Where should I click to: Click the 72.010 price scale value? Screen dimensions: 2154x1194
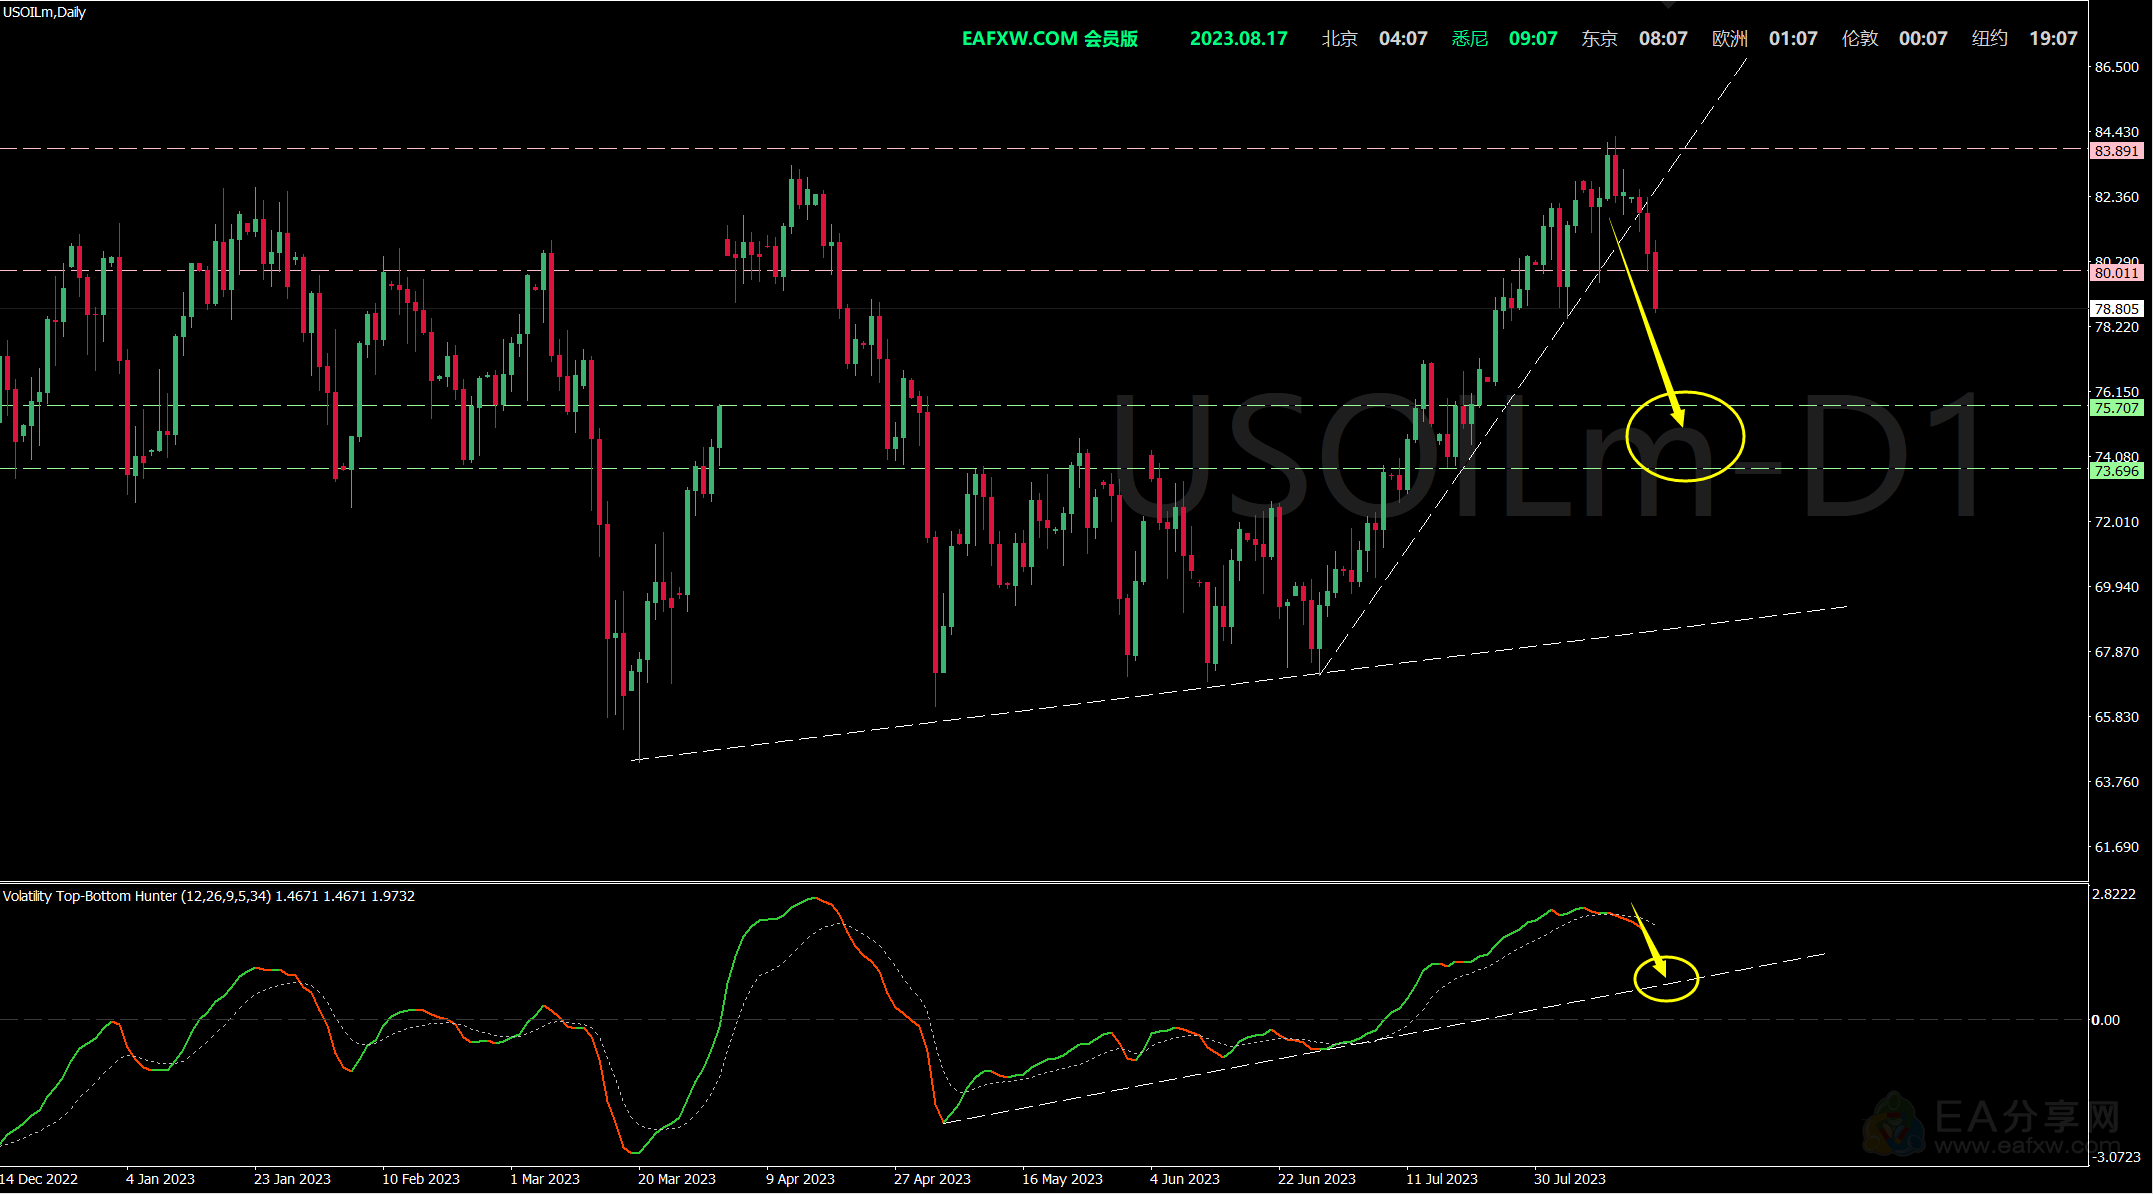coord(2117,522)
